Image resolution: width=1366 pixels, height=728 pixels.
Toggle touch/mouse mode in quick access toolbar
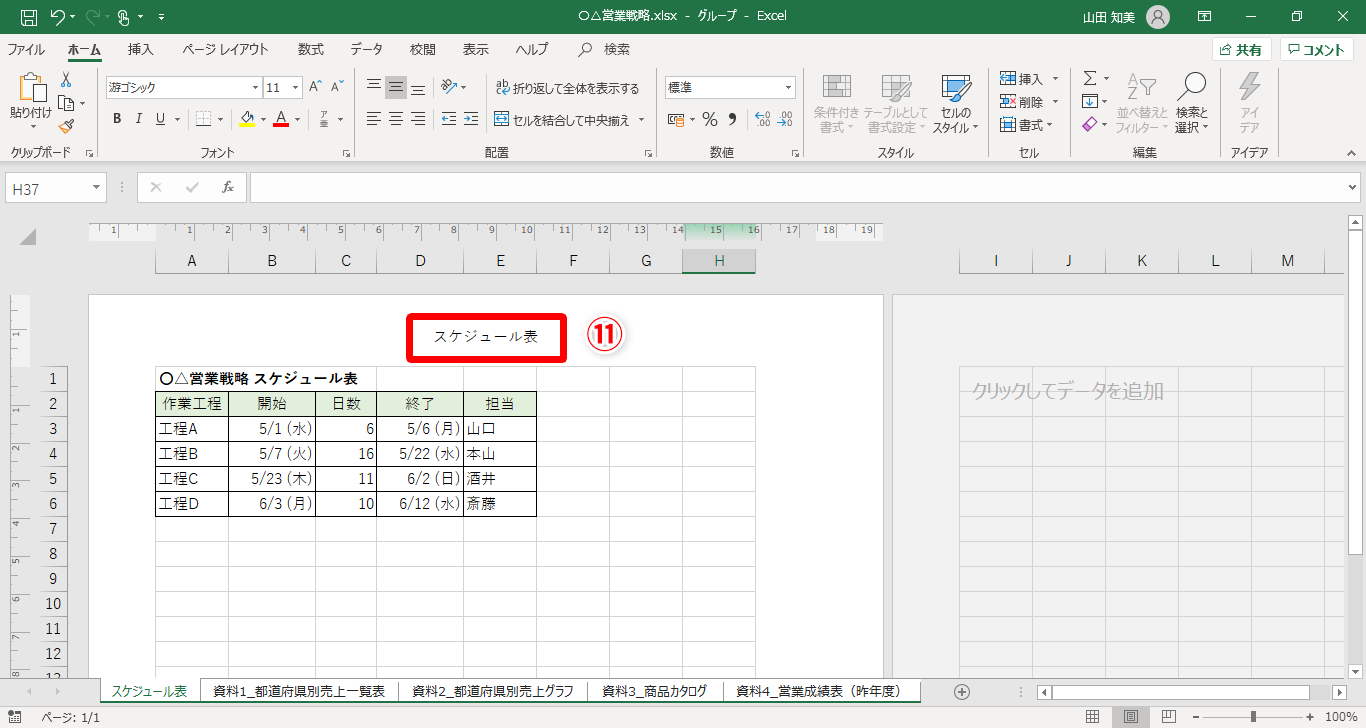click(x=125, y=17)
